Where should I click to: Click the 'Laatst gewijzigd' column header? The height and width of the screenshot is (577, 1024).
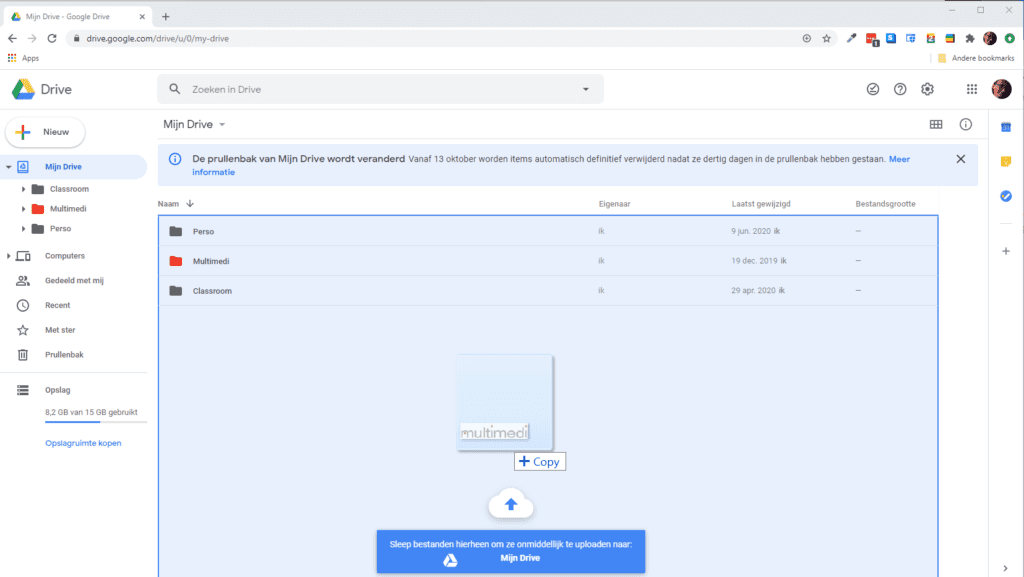[x=761, y=204]
